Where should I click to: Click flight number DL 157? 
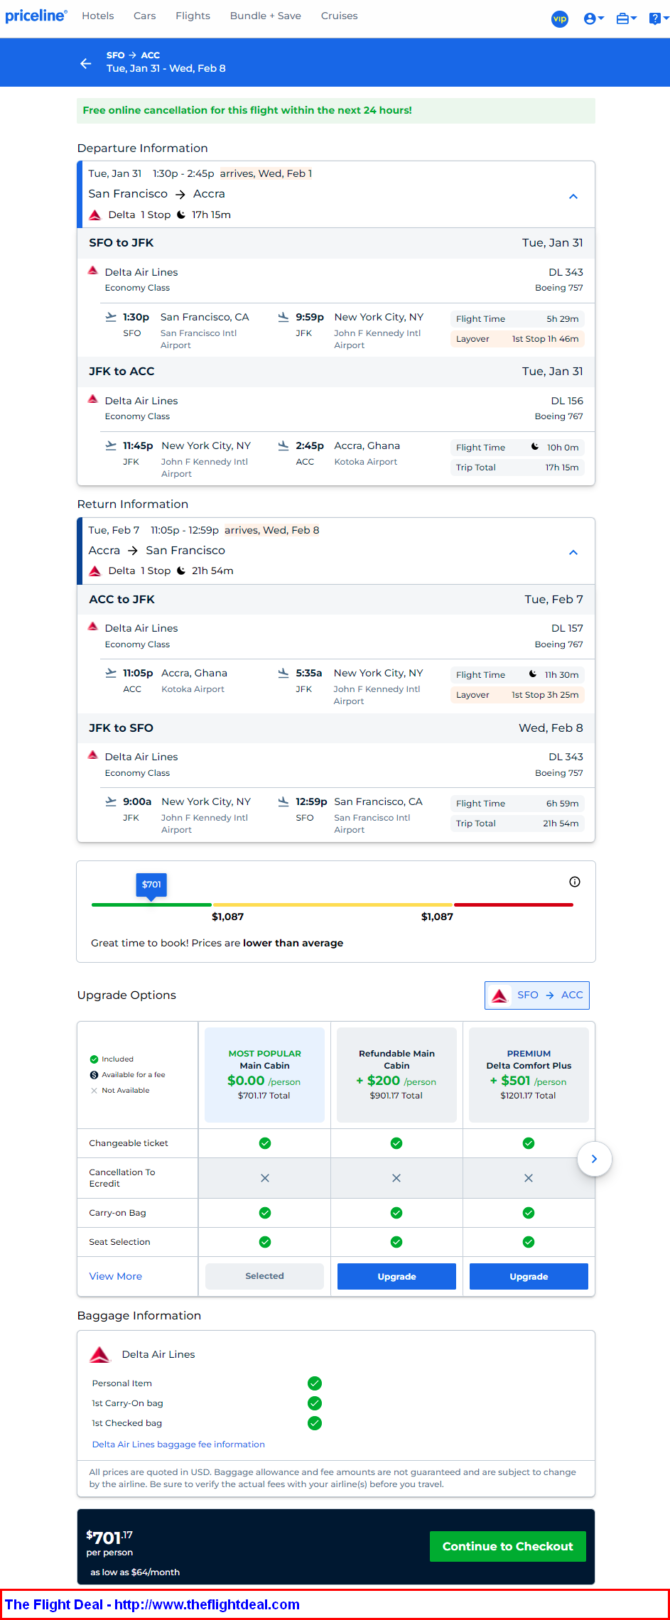coord(567,628)
